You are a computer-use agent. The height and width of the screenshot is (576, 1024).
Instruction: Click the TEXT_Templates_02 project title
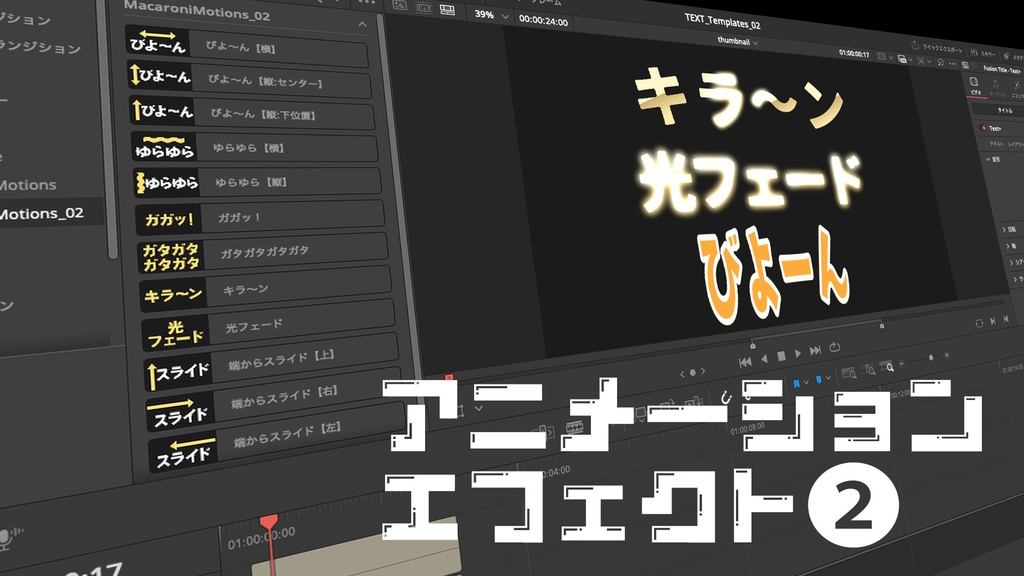click(722, 21)
